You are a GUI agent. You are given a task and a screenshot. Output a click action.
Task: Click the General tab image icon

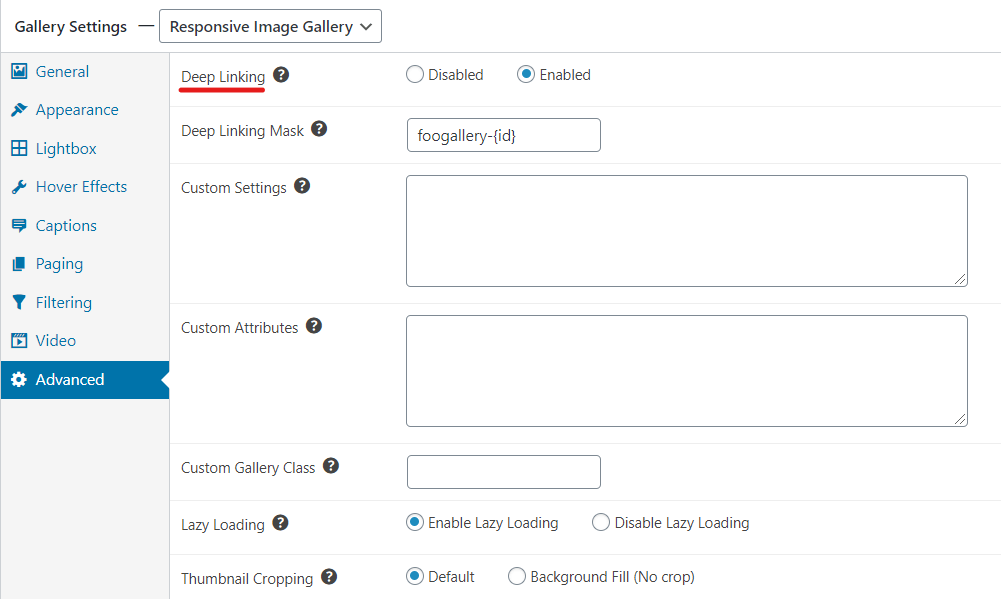tap(19, 71)
